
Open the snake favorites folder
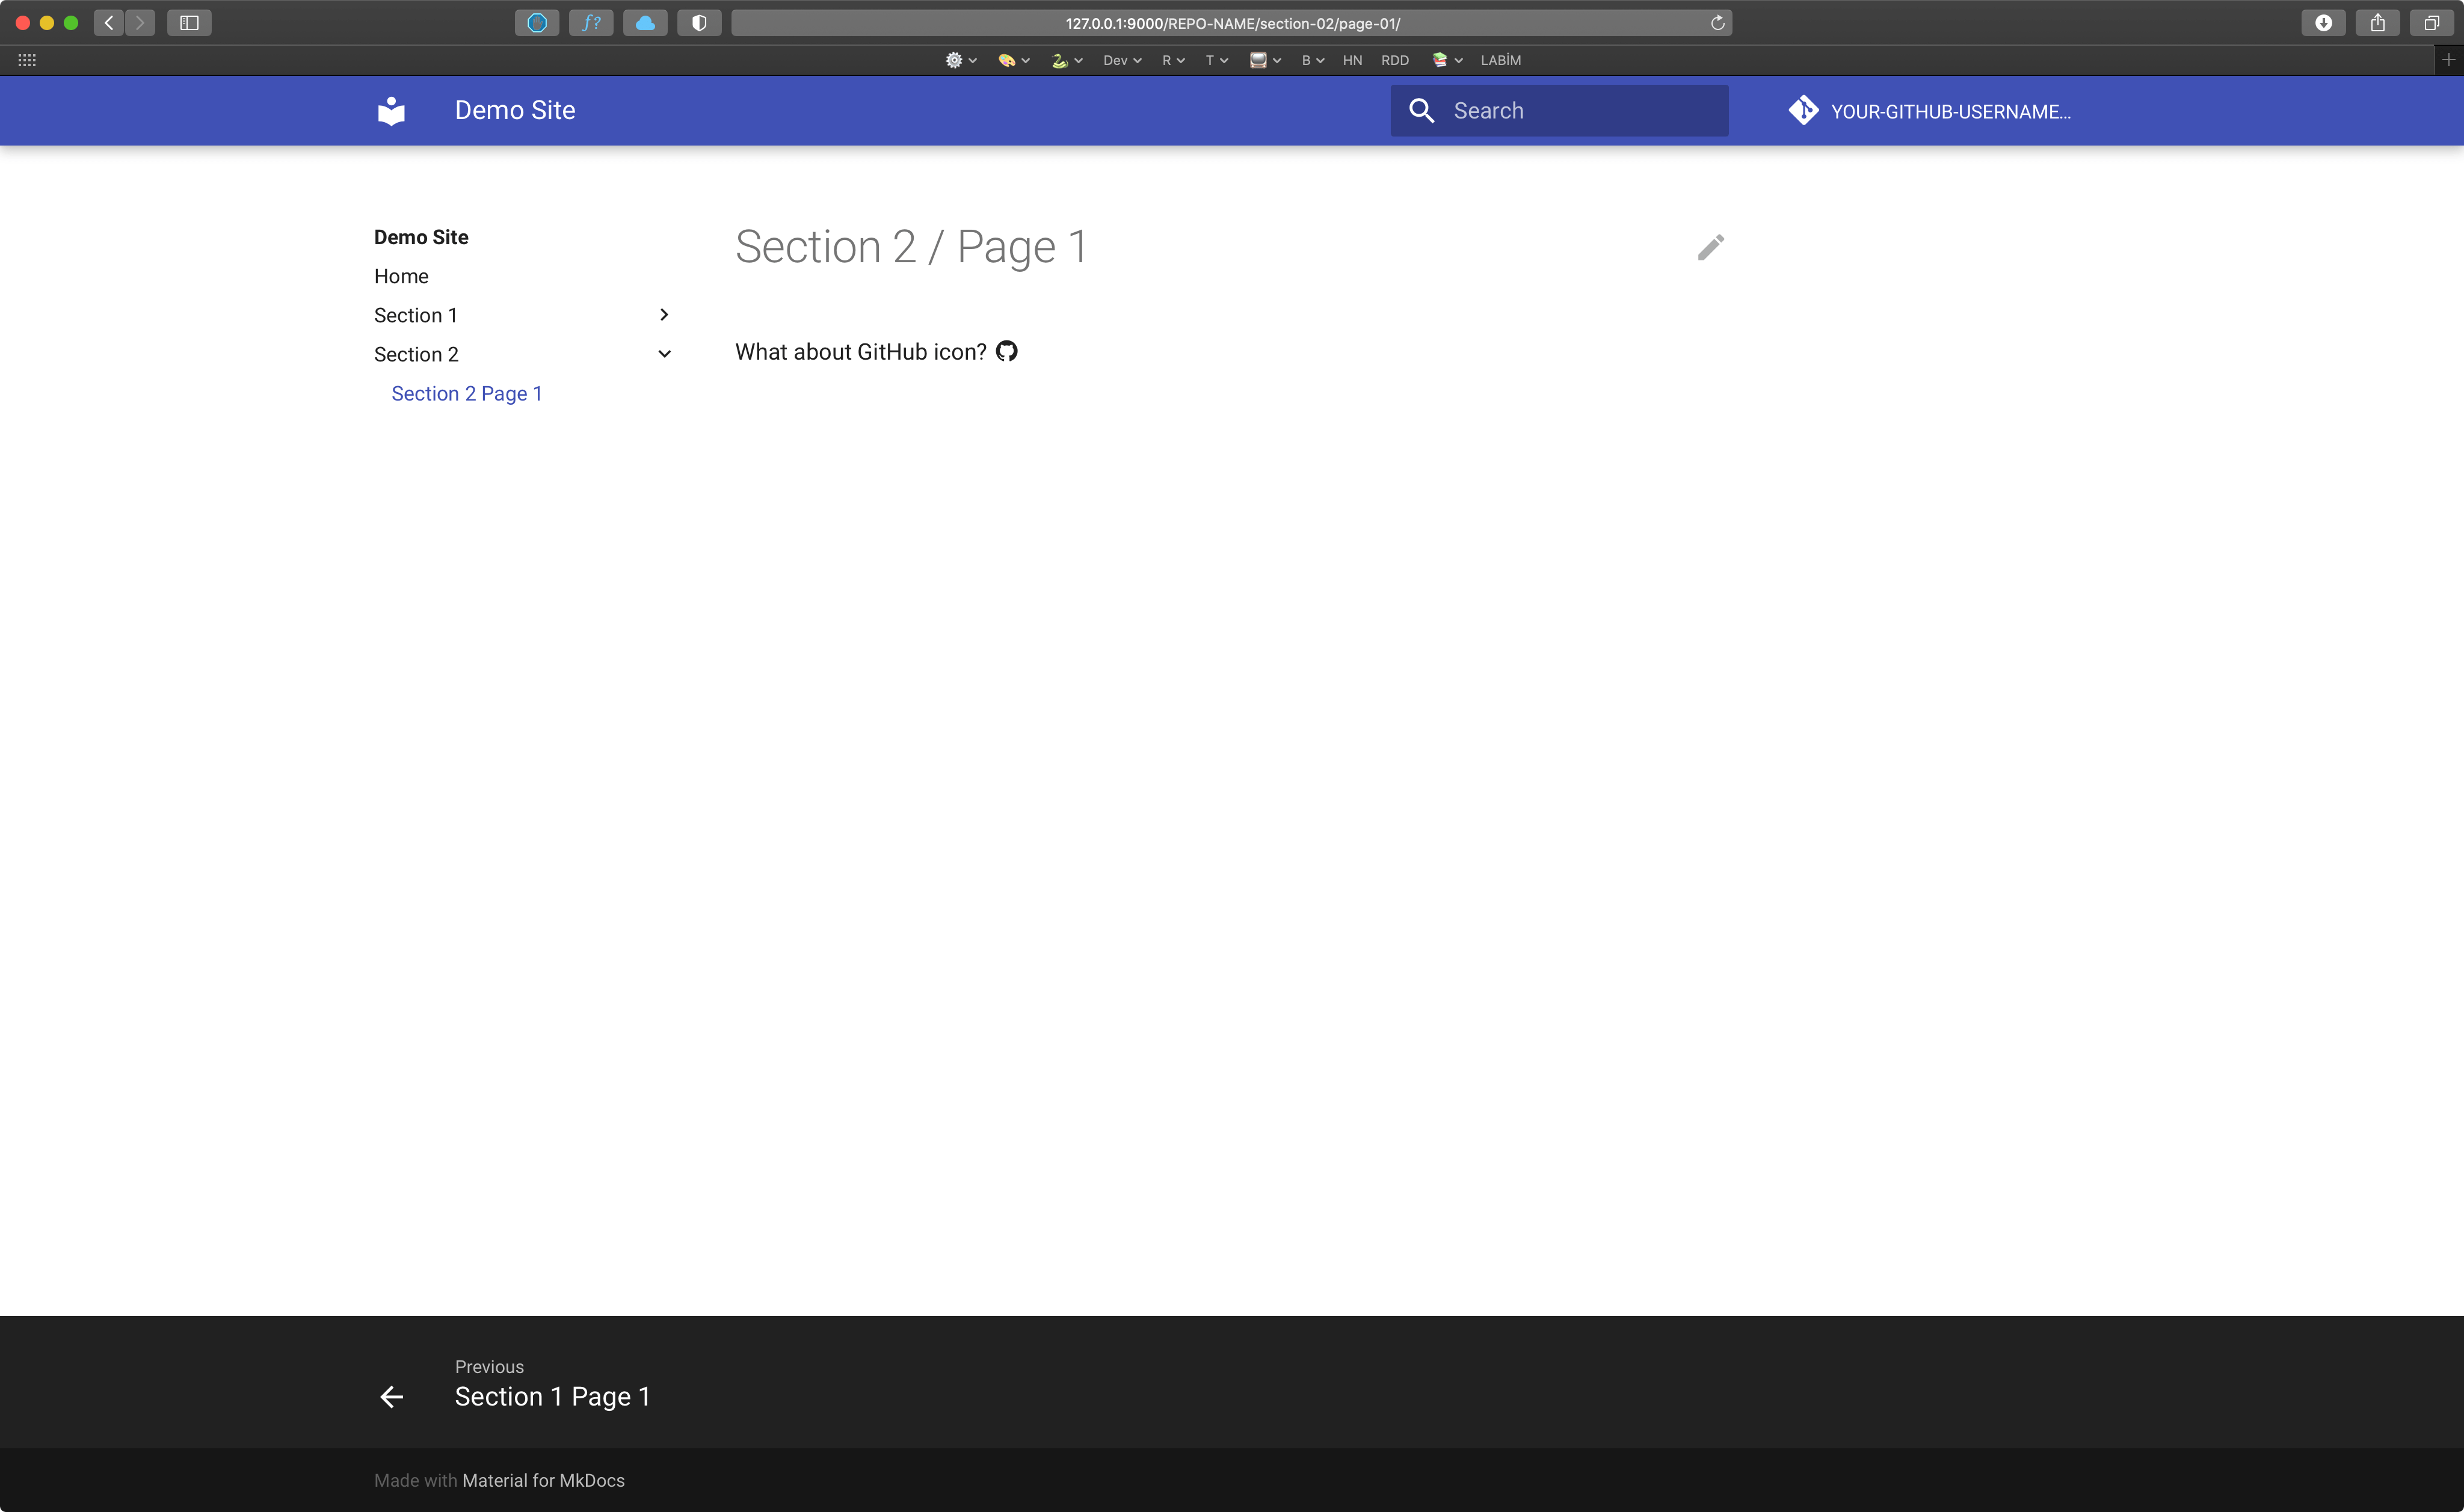1066,60
